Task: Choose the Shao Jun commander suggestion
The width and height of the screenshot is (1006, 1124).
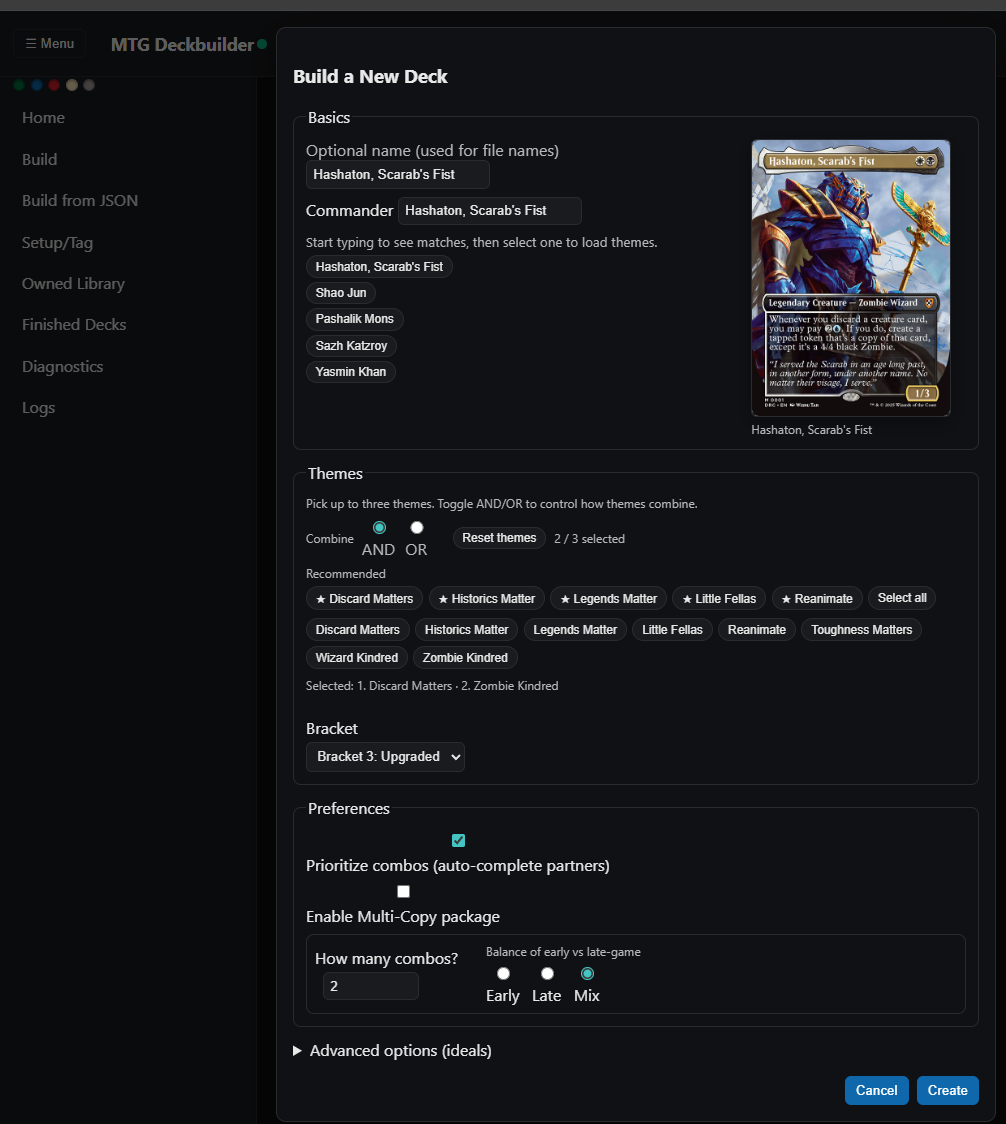Action: pos(340,292)
